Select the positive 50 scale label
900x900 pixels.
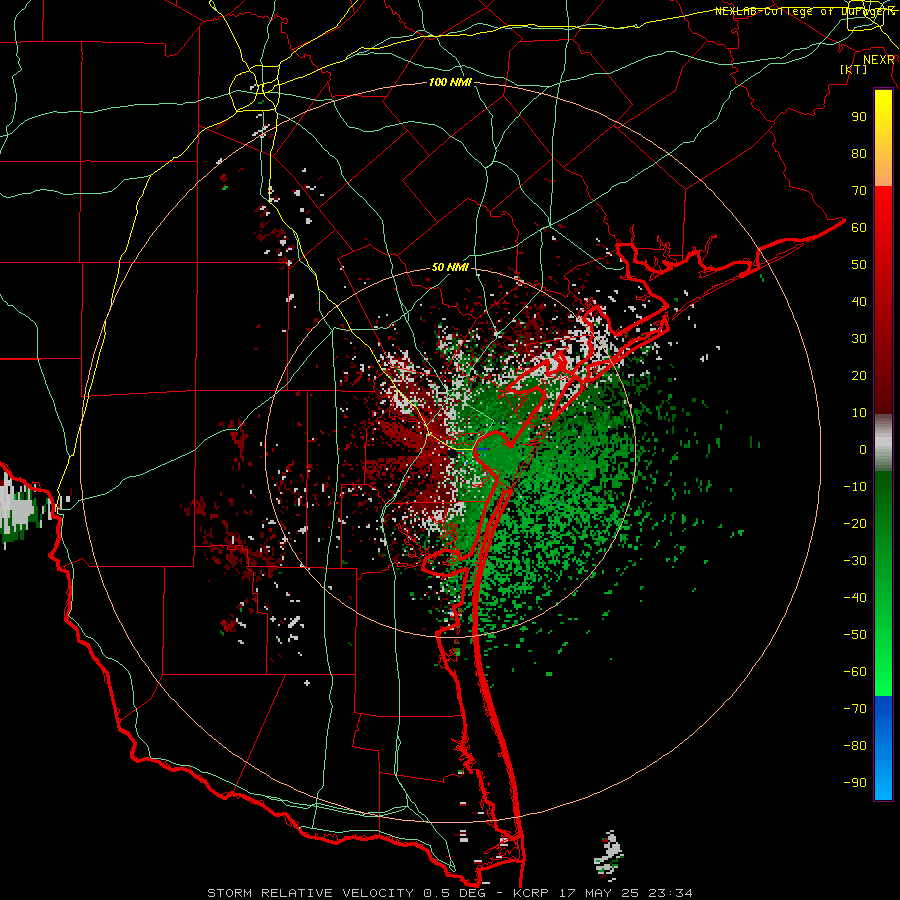coord(859,265)
